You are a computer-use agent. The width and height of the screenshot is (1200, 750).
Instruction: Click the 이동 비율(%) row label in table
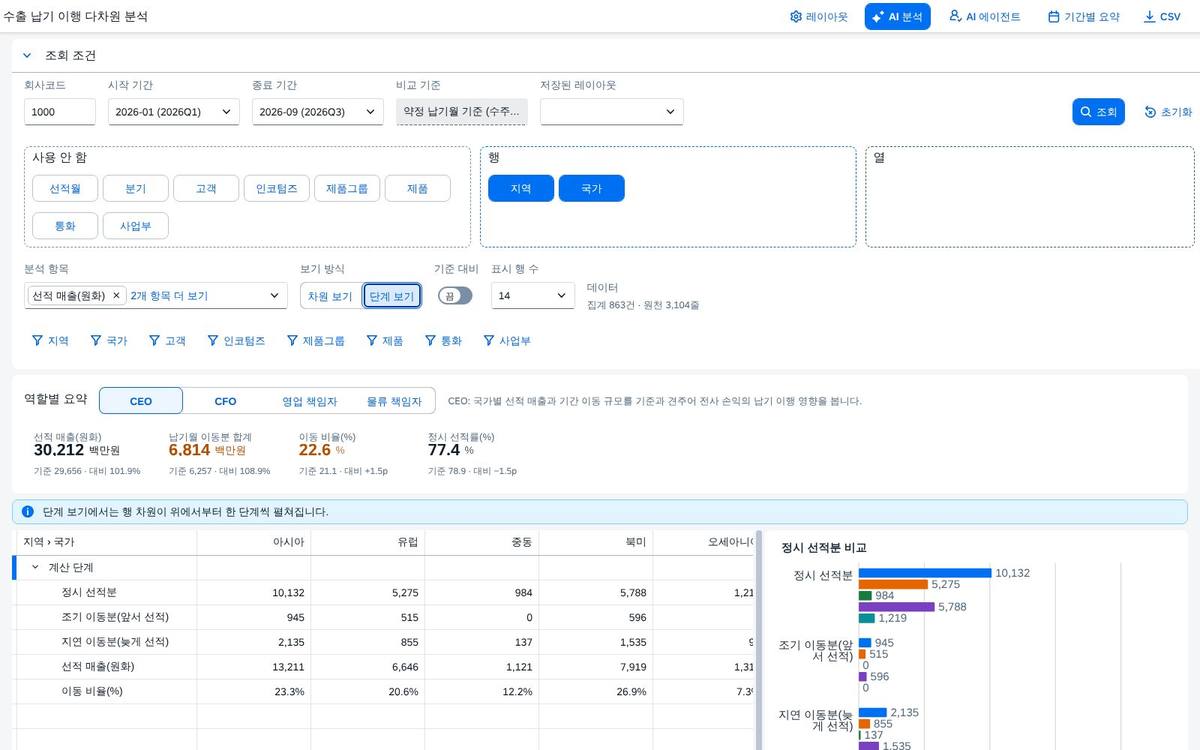click(94, 691)
